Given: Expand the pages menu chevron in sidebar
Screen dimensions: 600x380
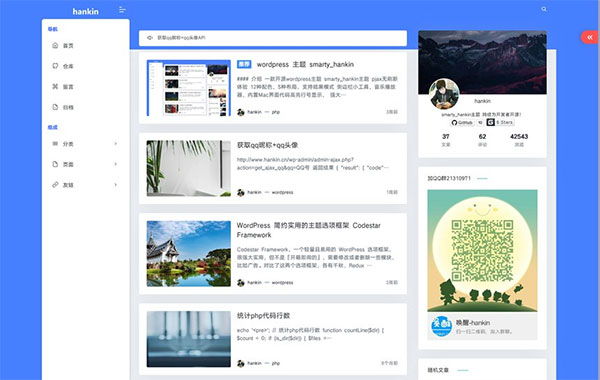Looking at the screenshot, I should coord(116,164).
